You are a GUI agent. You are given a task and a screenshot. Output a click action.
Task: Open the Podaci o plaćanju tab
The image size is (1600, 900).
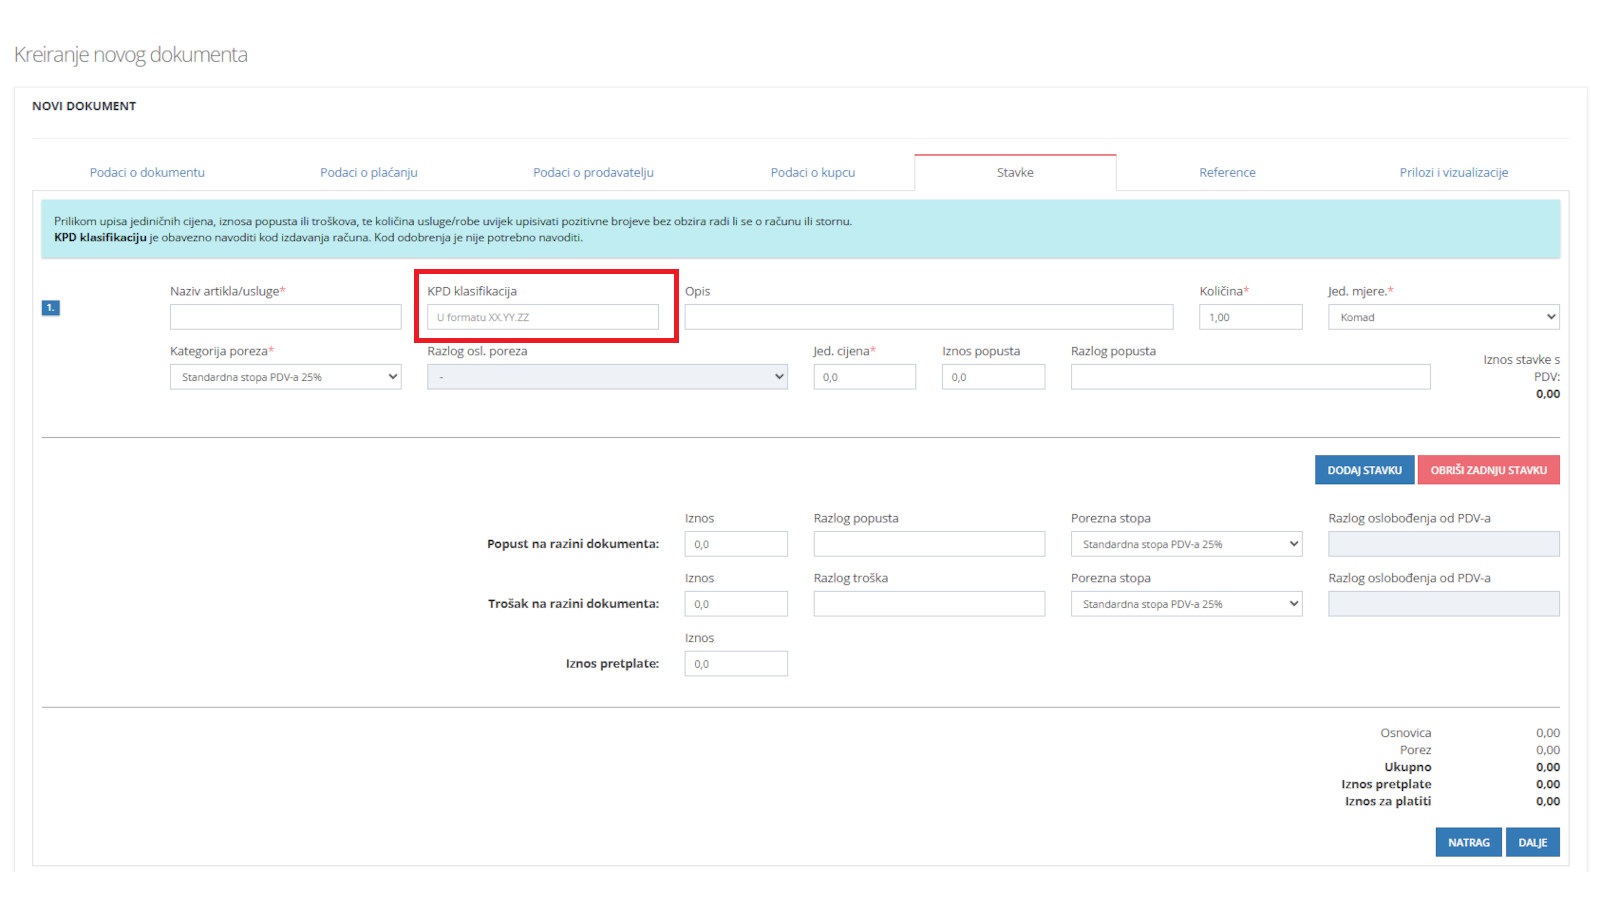coord(369,173)
